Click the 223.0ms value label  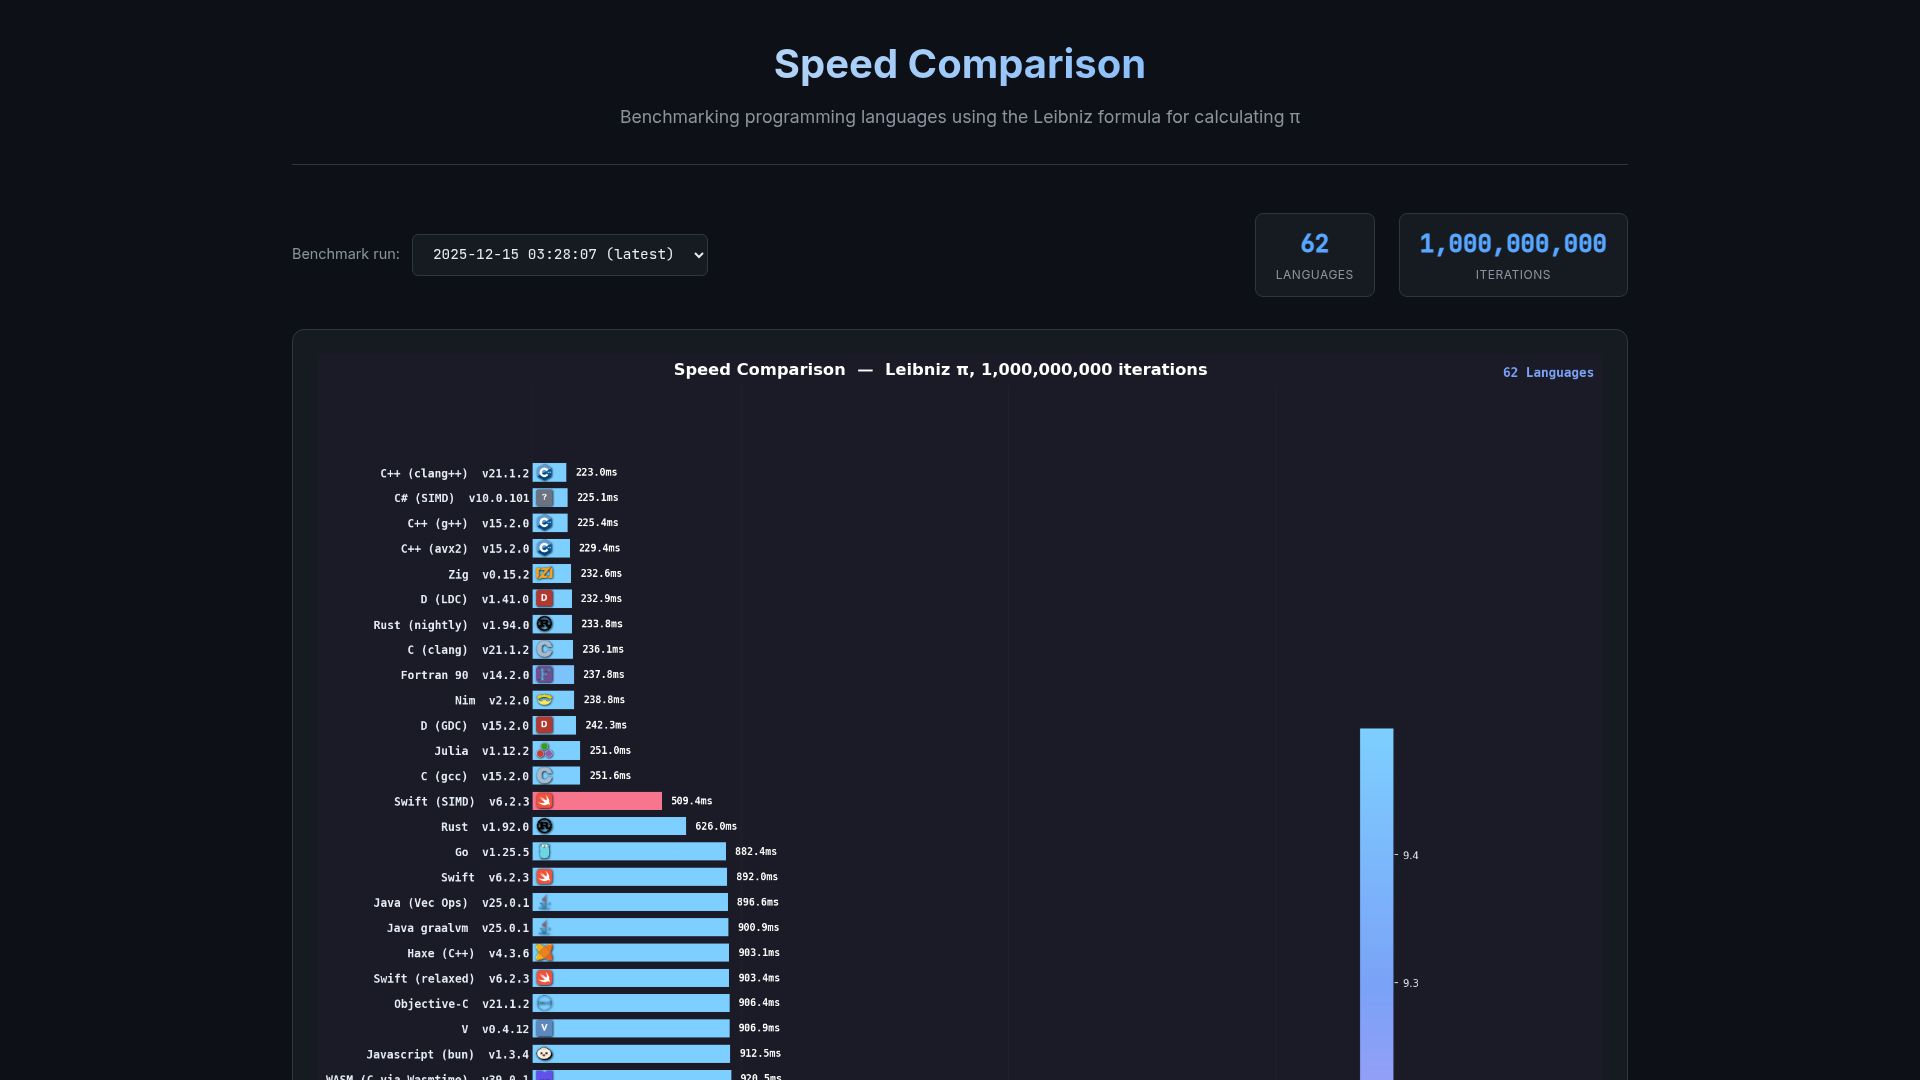pyautogui.click(x=597, y=472)
